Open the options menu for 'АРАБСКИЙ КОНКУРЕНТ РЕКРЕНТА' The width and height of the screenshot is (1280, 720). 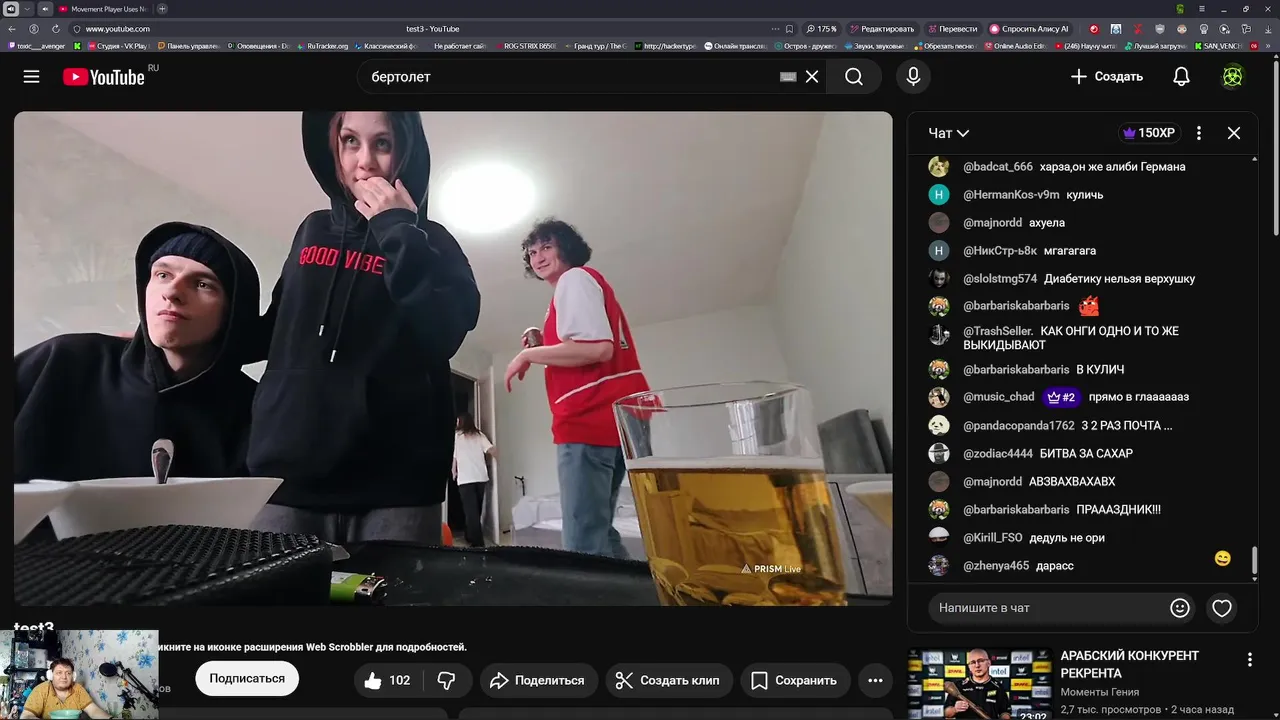(1249, 660)
